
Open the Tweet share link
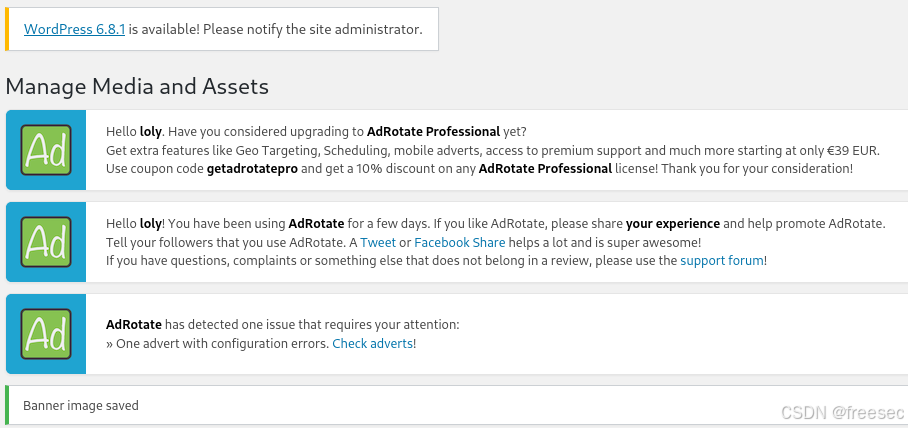377,242
